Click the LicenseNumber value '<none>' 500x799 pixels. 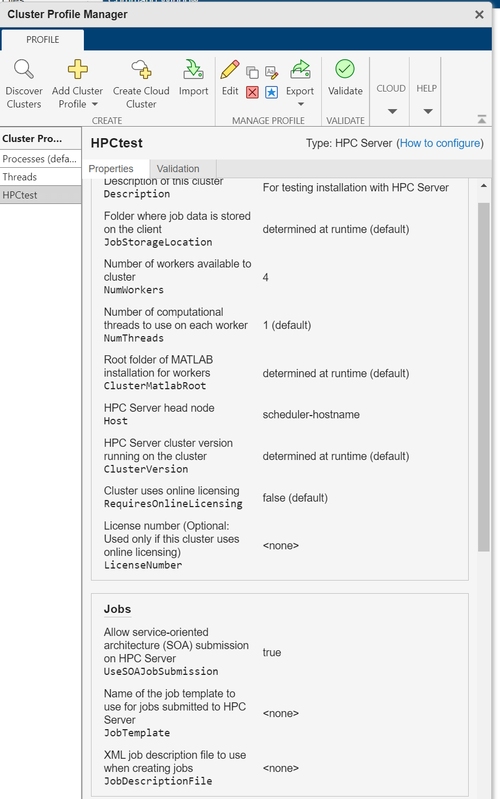point(281,545)
